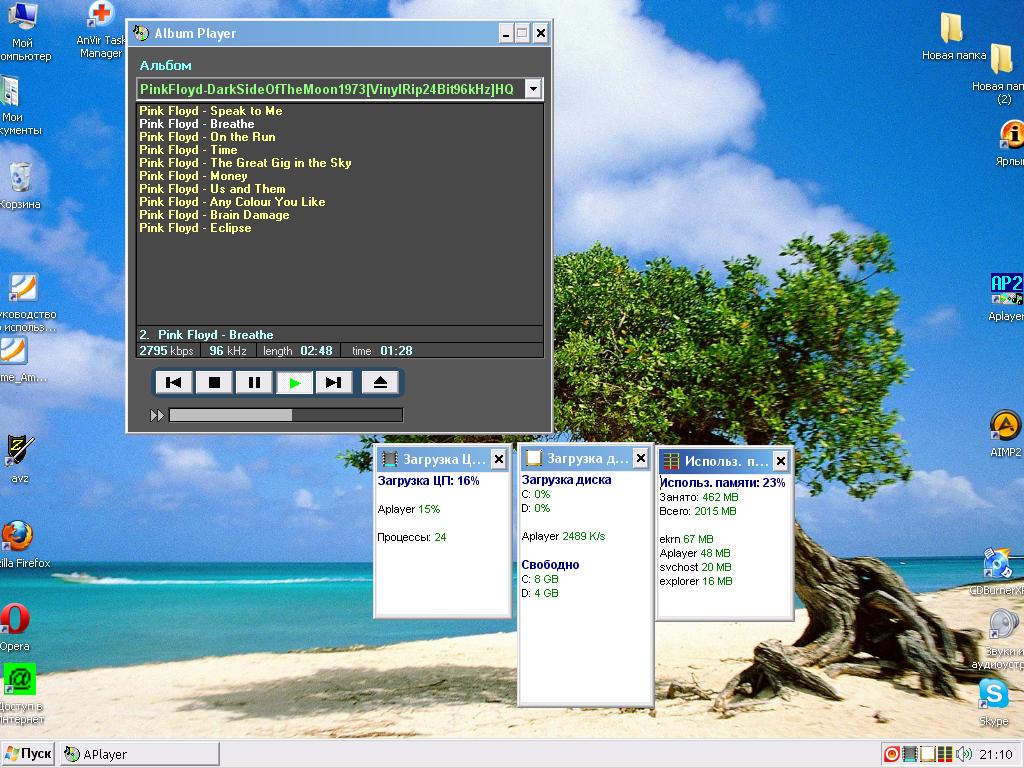Viewport: 1024px width, 768px height.
Task: Click Aplayer 15% in CPU widget
Action: [x=409, y=509]
